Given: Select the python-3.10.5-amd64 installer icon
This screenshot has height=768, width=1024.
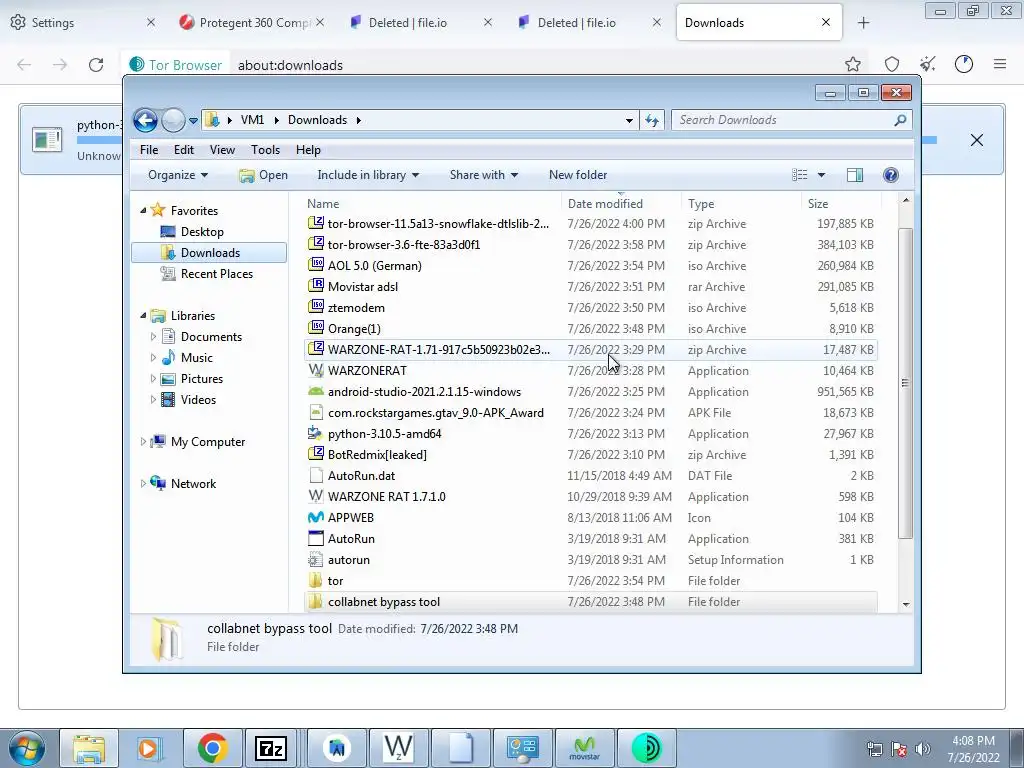Looking at the screenshot, I should 315,433.
